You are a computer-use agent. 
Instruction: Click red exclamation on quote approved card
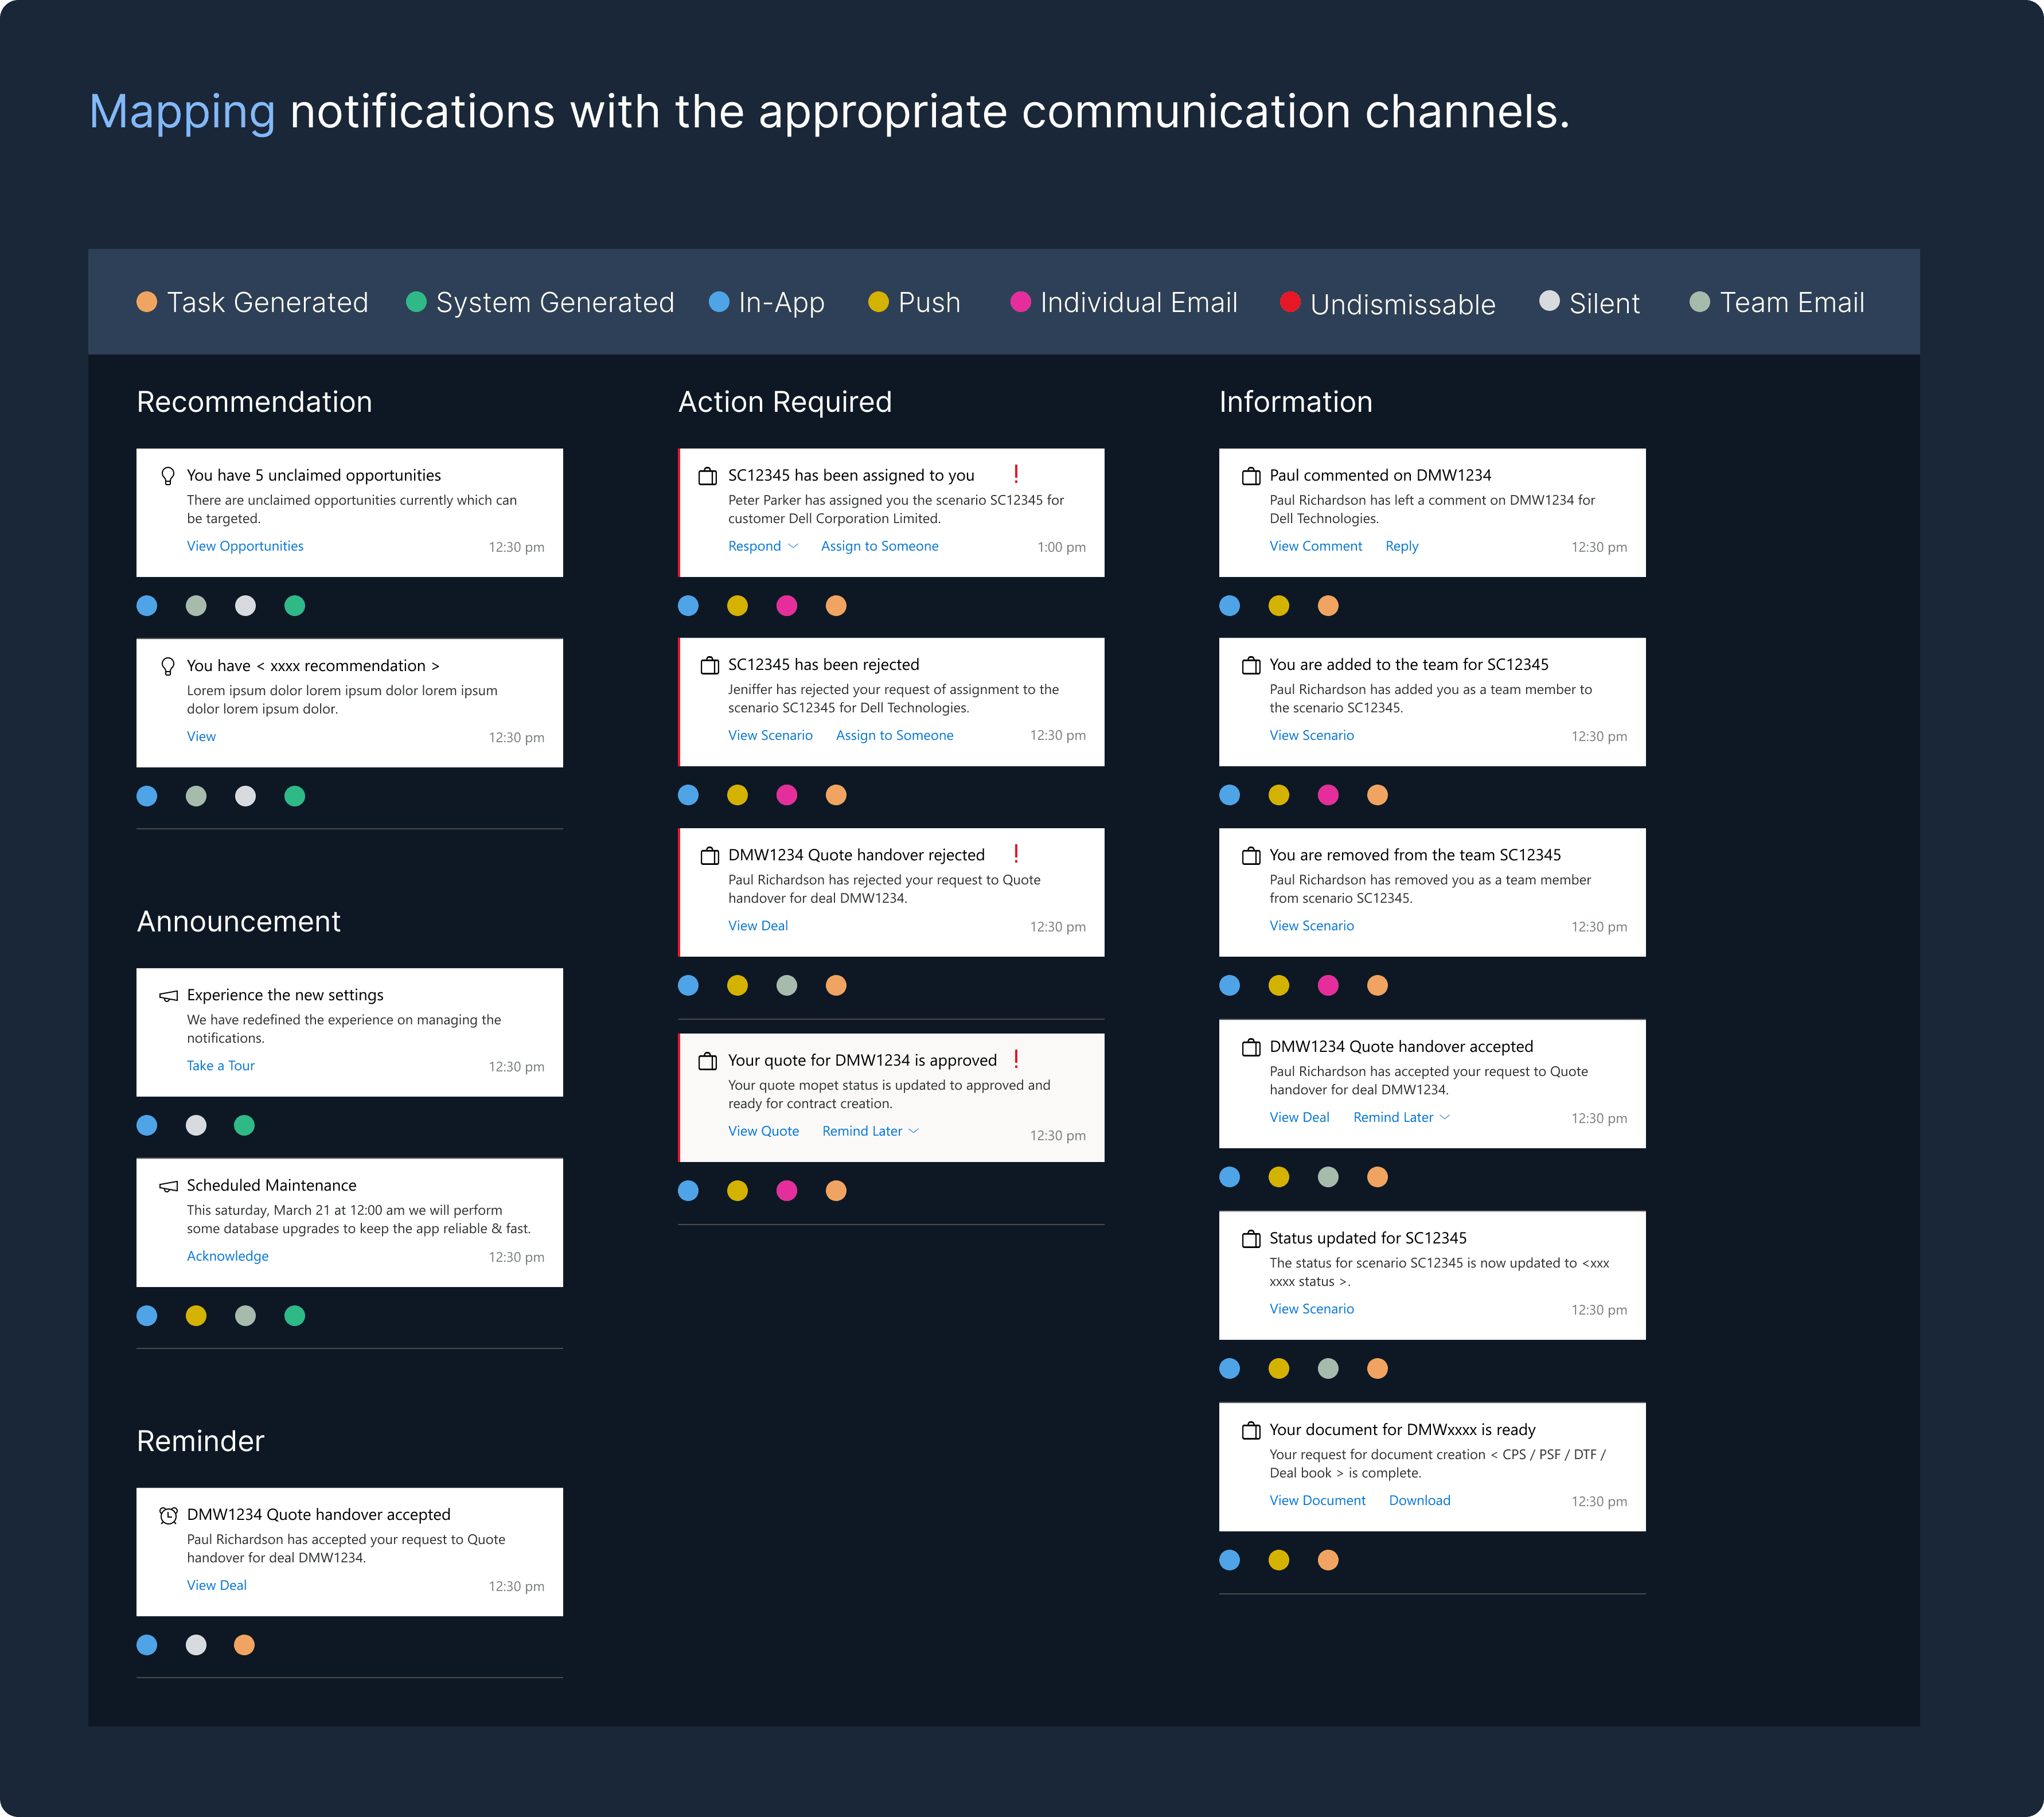(1016, 1059)
